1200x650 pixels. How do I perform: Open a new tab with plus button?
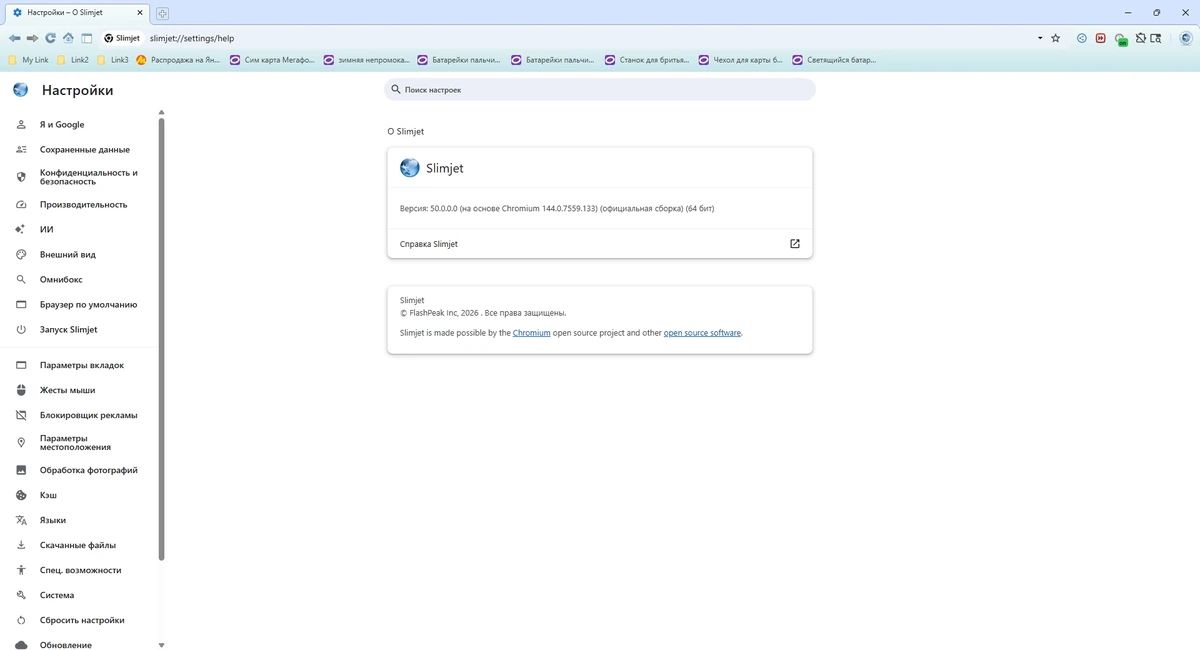[x=162, y=13]
